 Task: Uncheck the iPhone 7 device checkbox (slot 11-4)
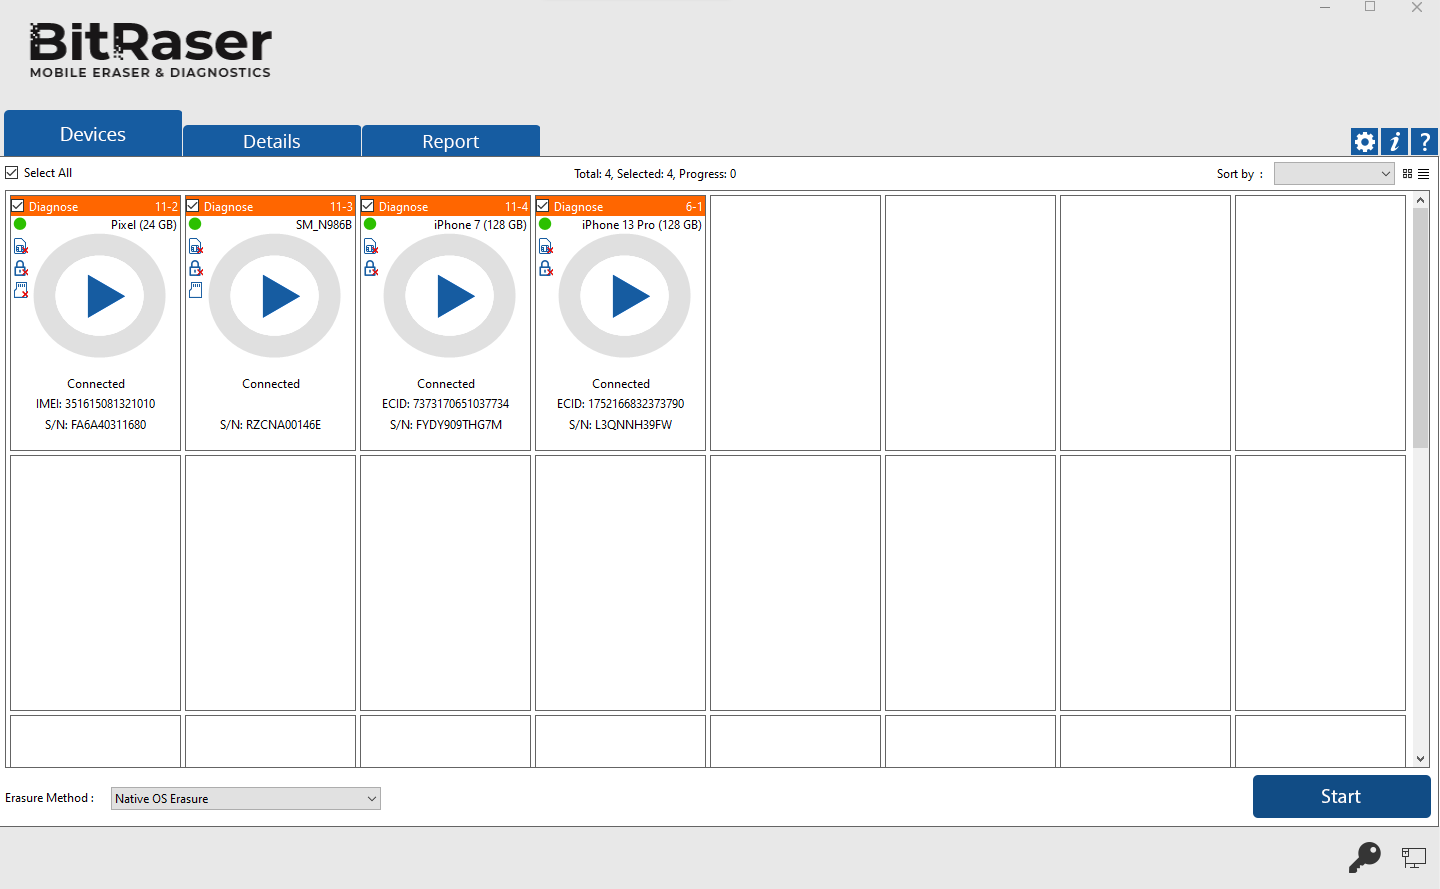(368, 206)
